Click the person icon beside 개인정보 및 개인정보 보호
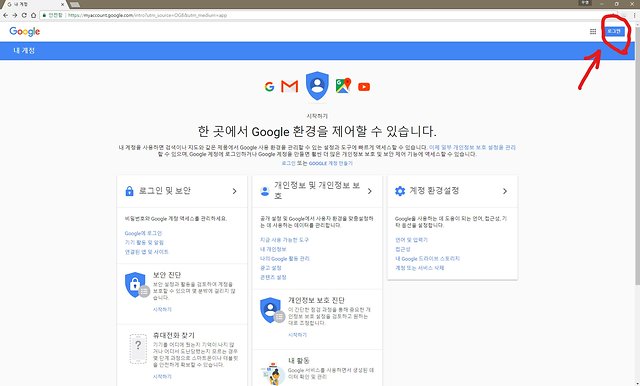The width and height of the screenshot is (640, 386). point(265,191)
